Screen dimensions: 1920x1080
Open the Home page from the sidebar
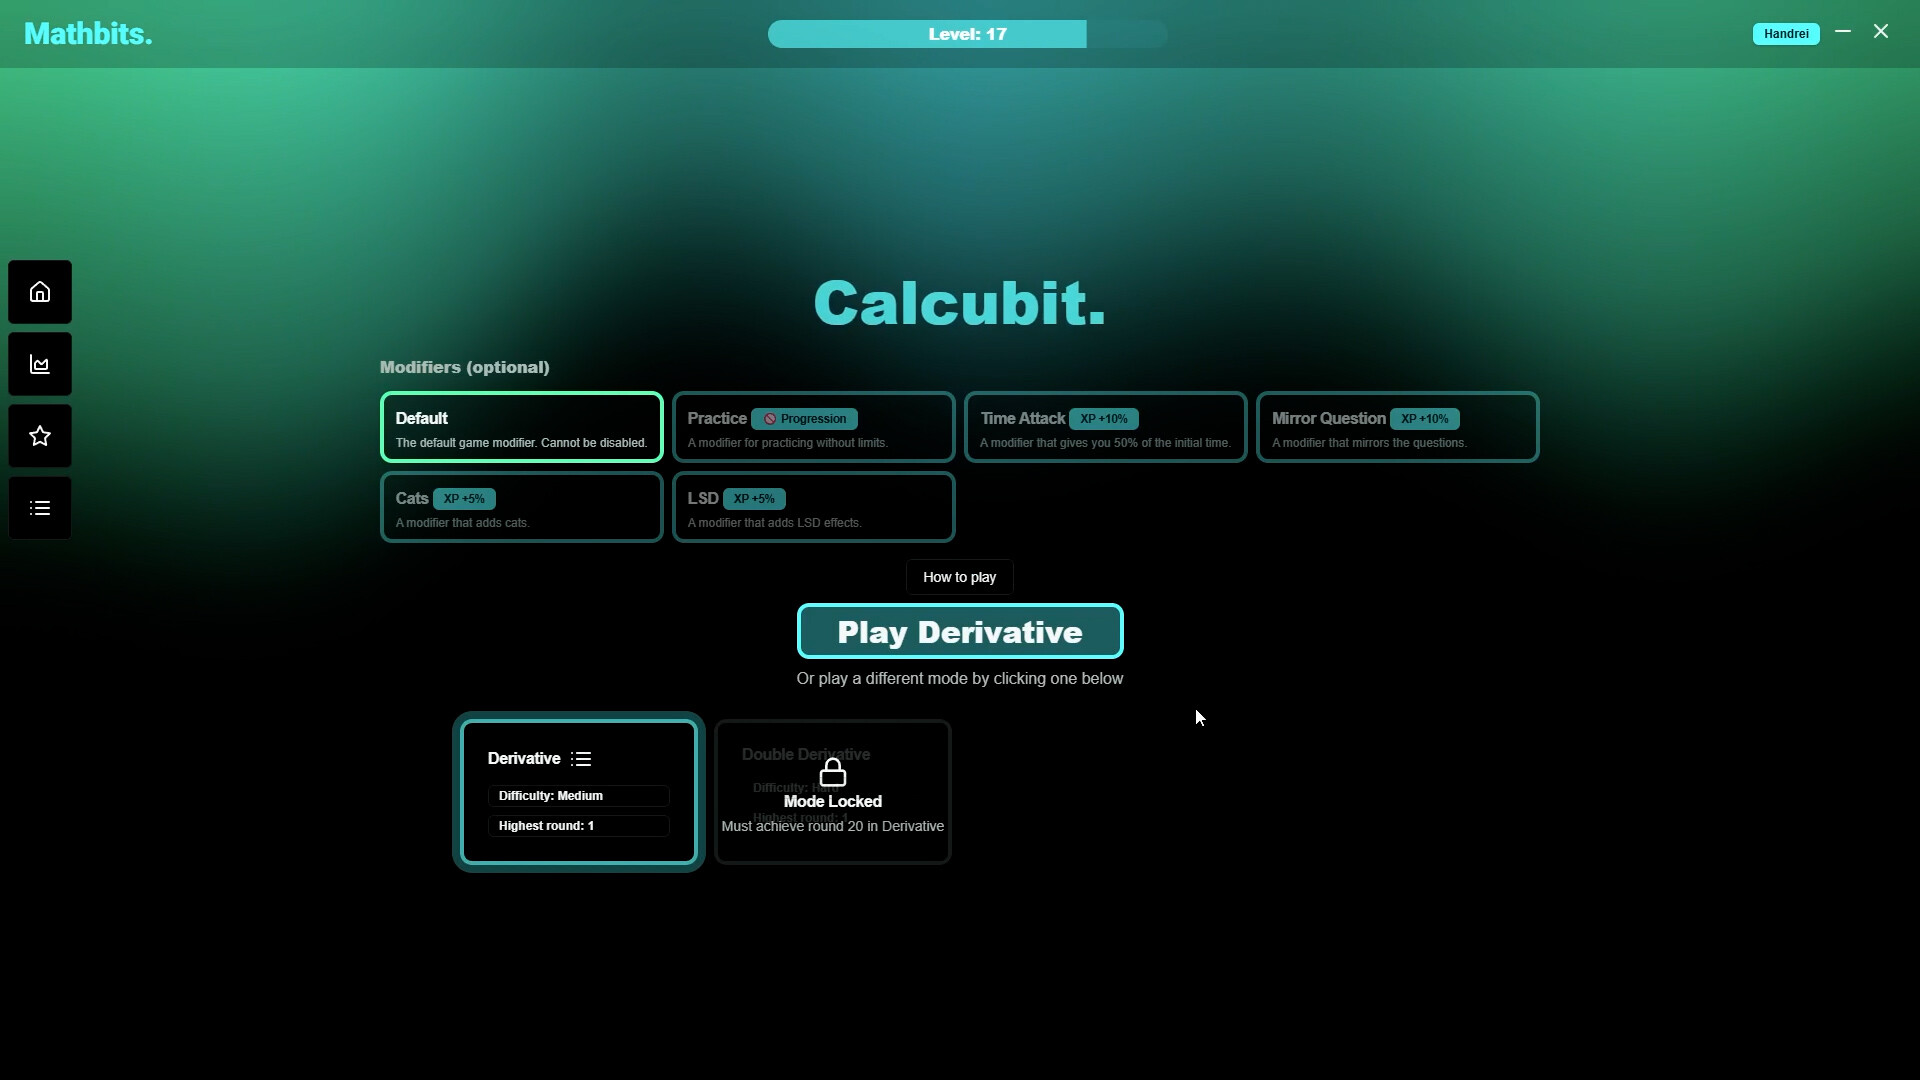(x=39, y=291)
